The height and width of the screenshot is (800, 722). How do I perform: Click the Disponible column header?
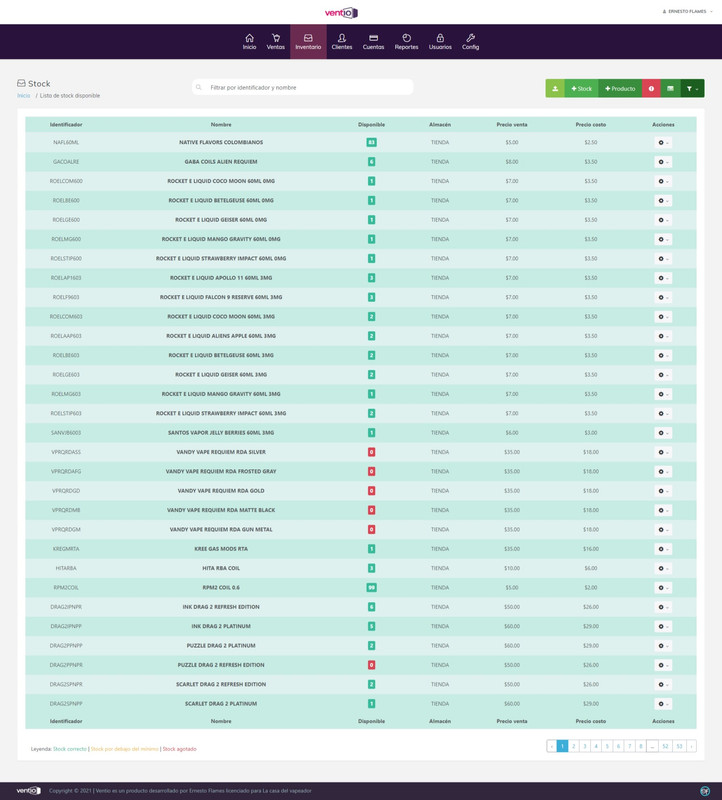pos(371,124)
